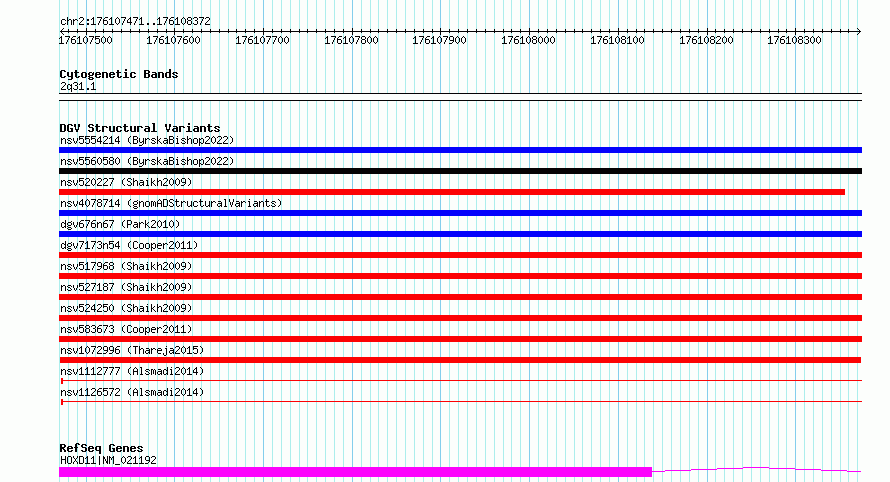Viewport: 890px width, 482px height.
Task: Click ruler position 176108200
Action: pos(707,40)
